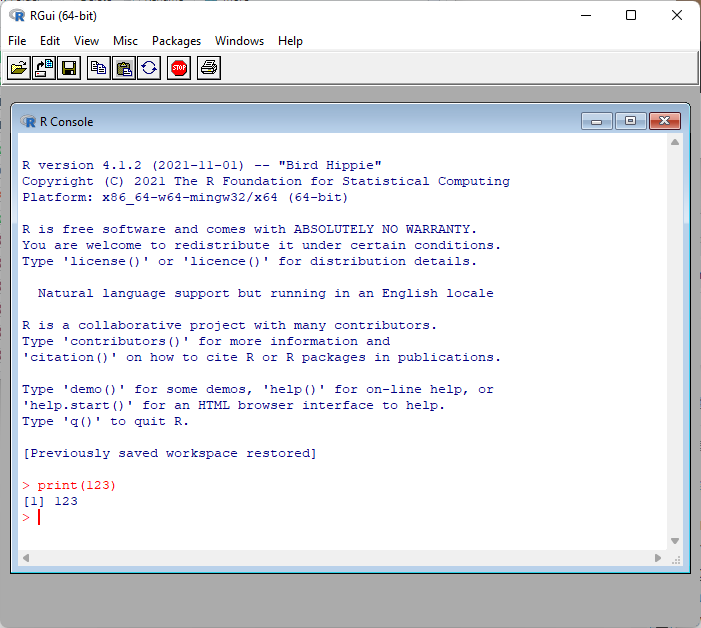Open the View menu
Image resolution: width=701 pixels, height=628 pixels.
tap(86, 41)
